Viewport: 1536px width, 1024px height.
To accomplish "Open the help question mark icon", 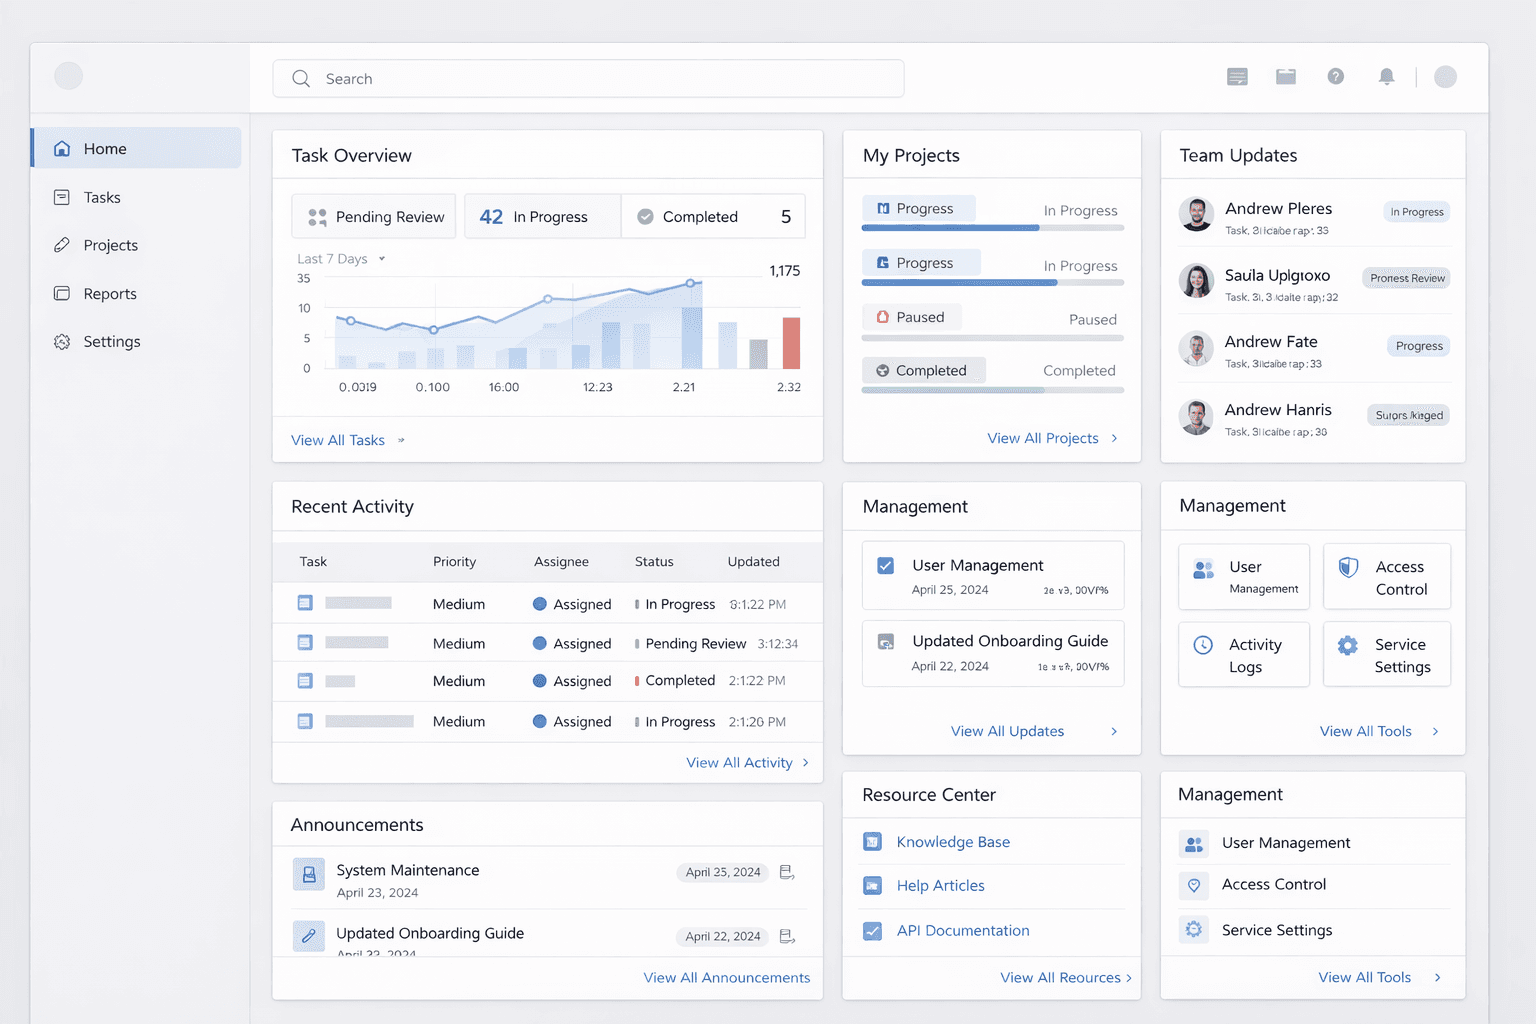I will tap(1335, 77).
